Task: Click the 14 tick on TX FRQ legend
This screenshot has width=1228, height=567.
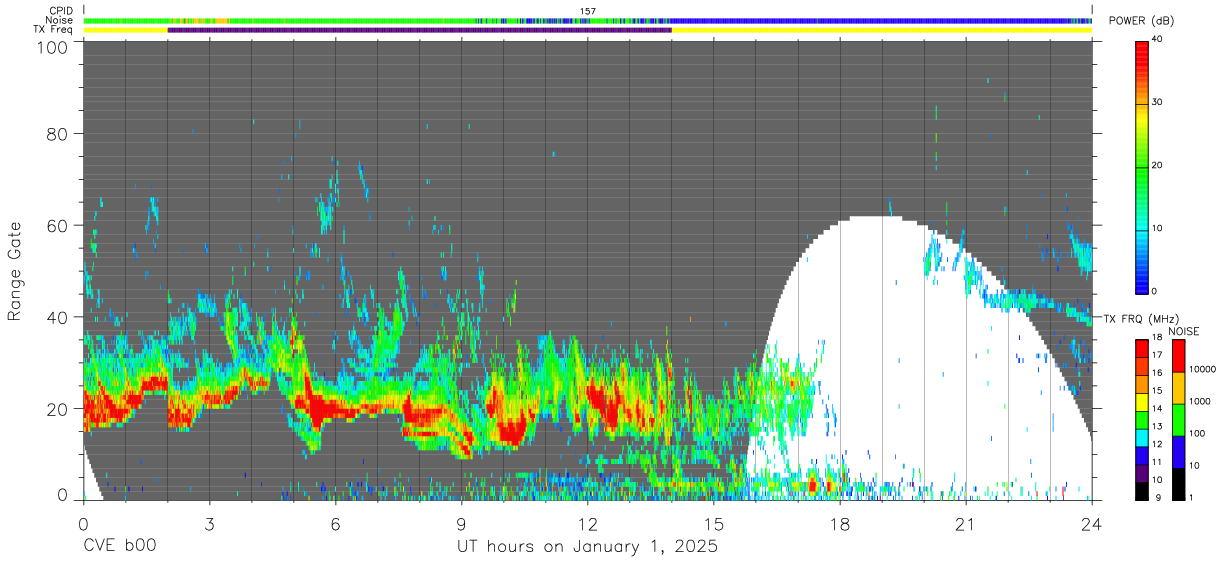Action: (1157, 410)
